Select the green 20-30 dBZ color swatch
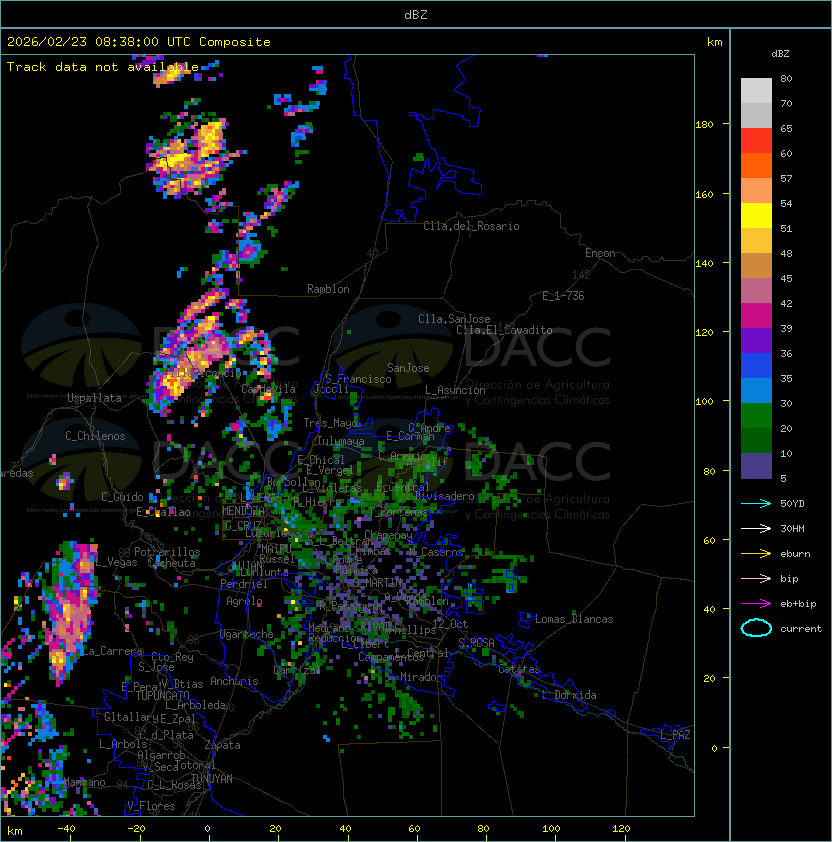Screen dimensions: 832x842 756,416
